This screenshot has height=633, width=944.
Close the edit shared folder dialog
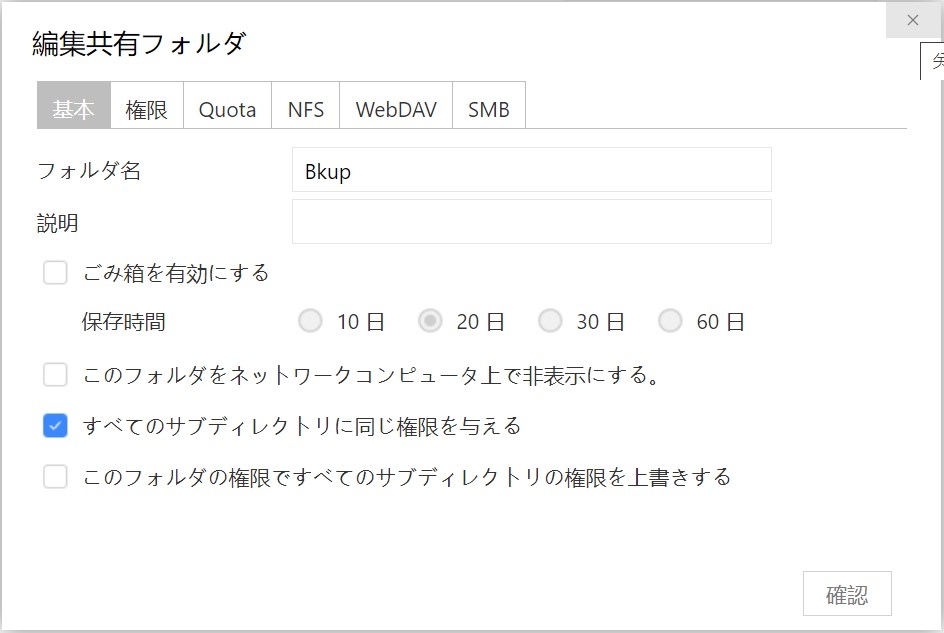(x=912, y=20)
